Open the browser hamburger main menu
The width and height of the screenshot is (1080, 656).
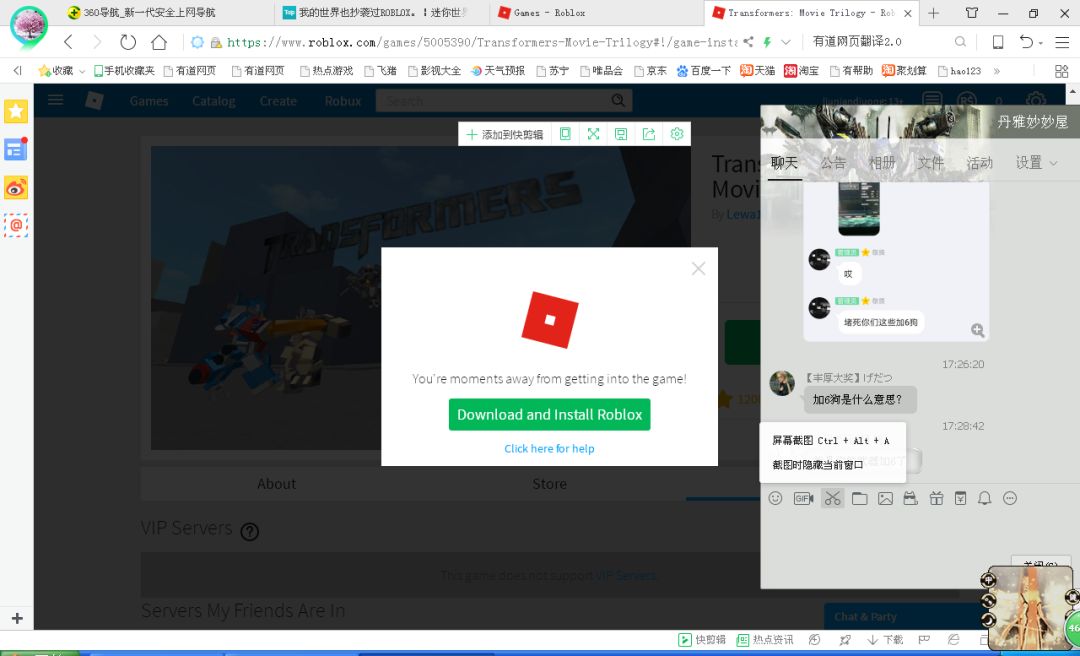pyautogui.click(x=1061, y=42)
